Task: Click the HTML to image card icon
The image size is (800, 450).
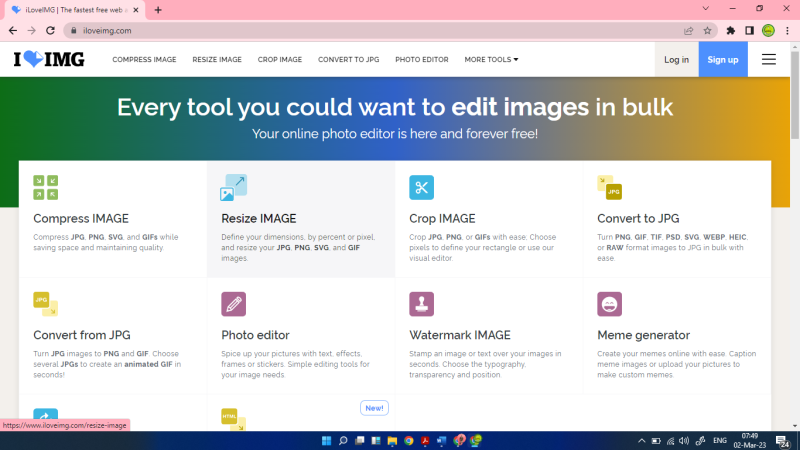Action: tap(234, 419)
